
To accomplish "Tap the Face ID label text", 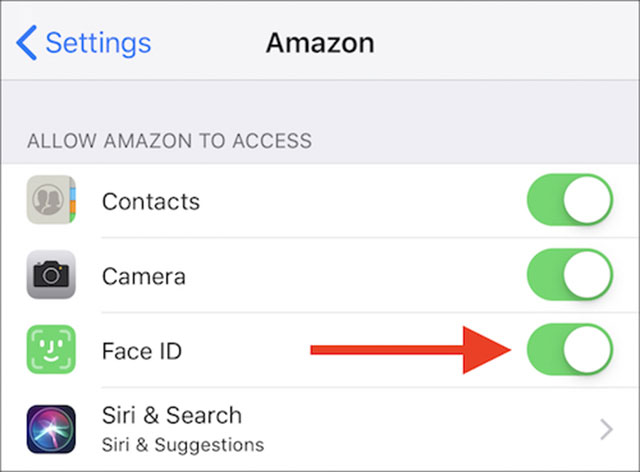I will pos(142,351).
